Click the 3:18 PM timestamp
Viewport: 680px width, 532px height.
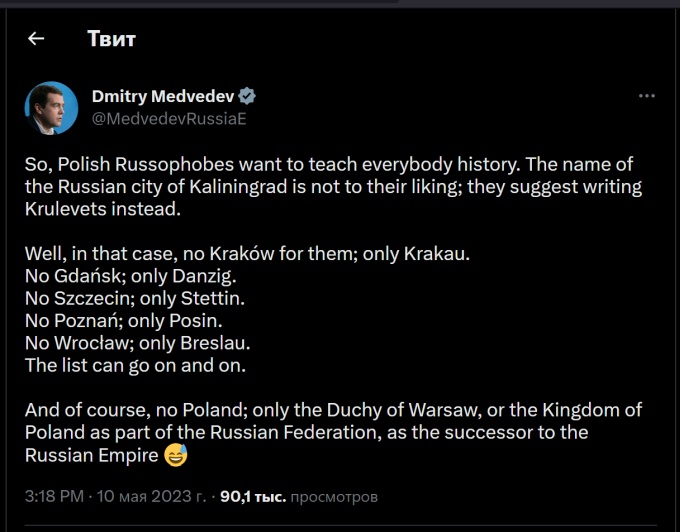(x=54, y=495)
